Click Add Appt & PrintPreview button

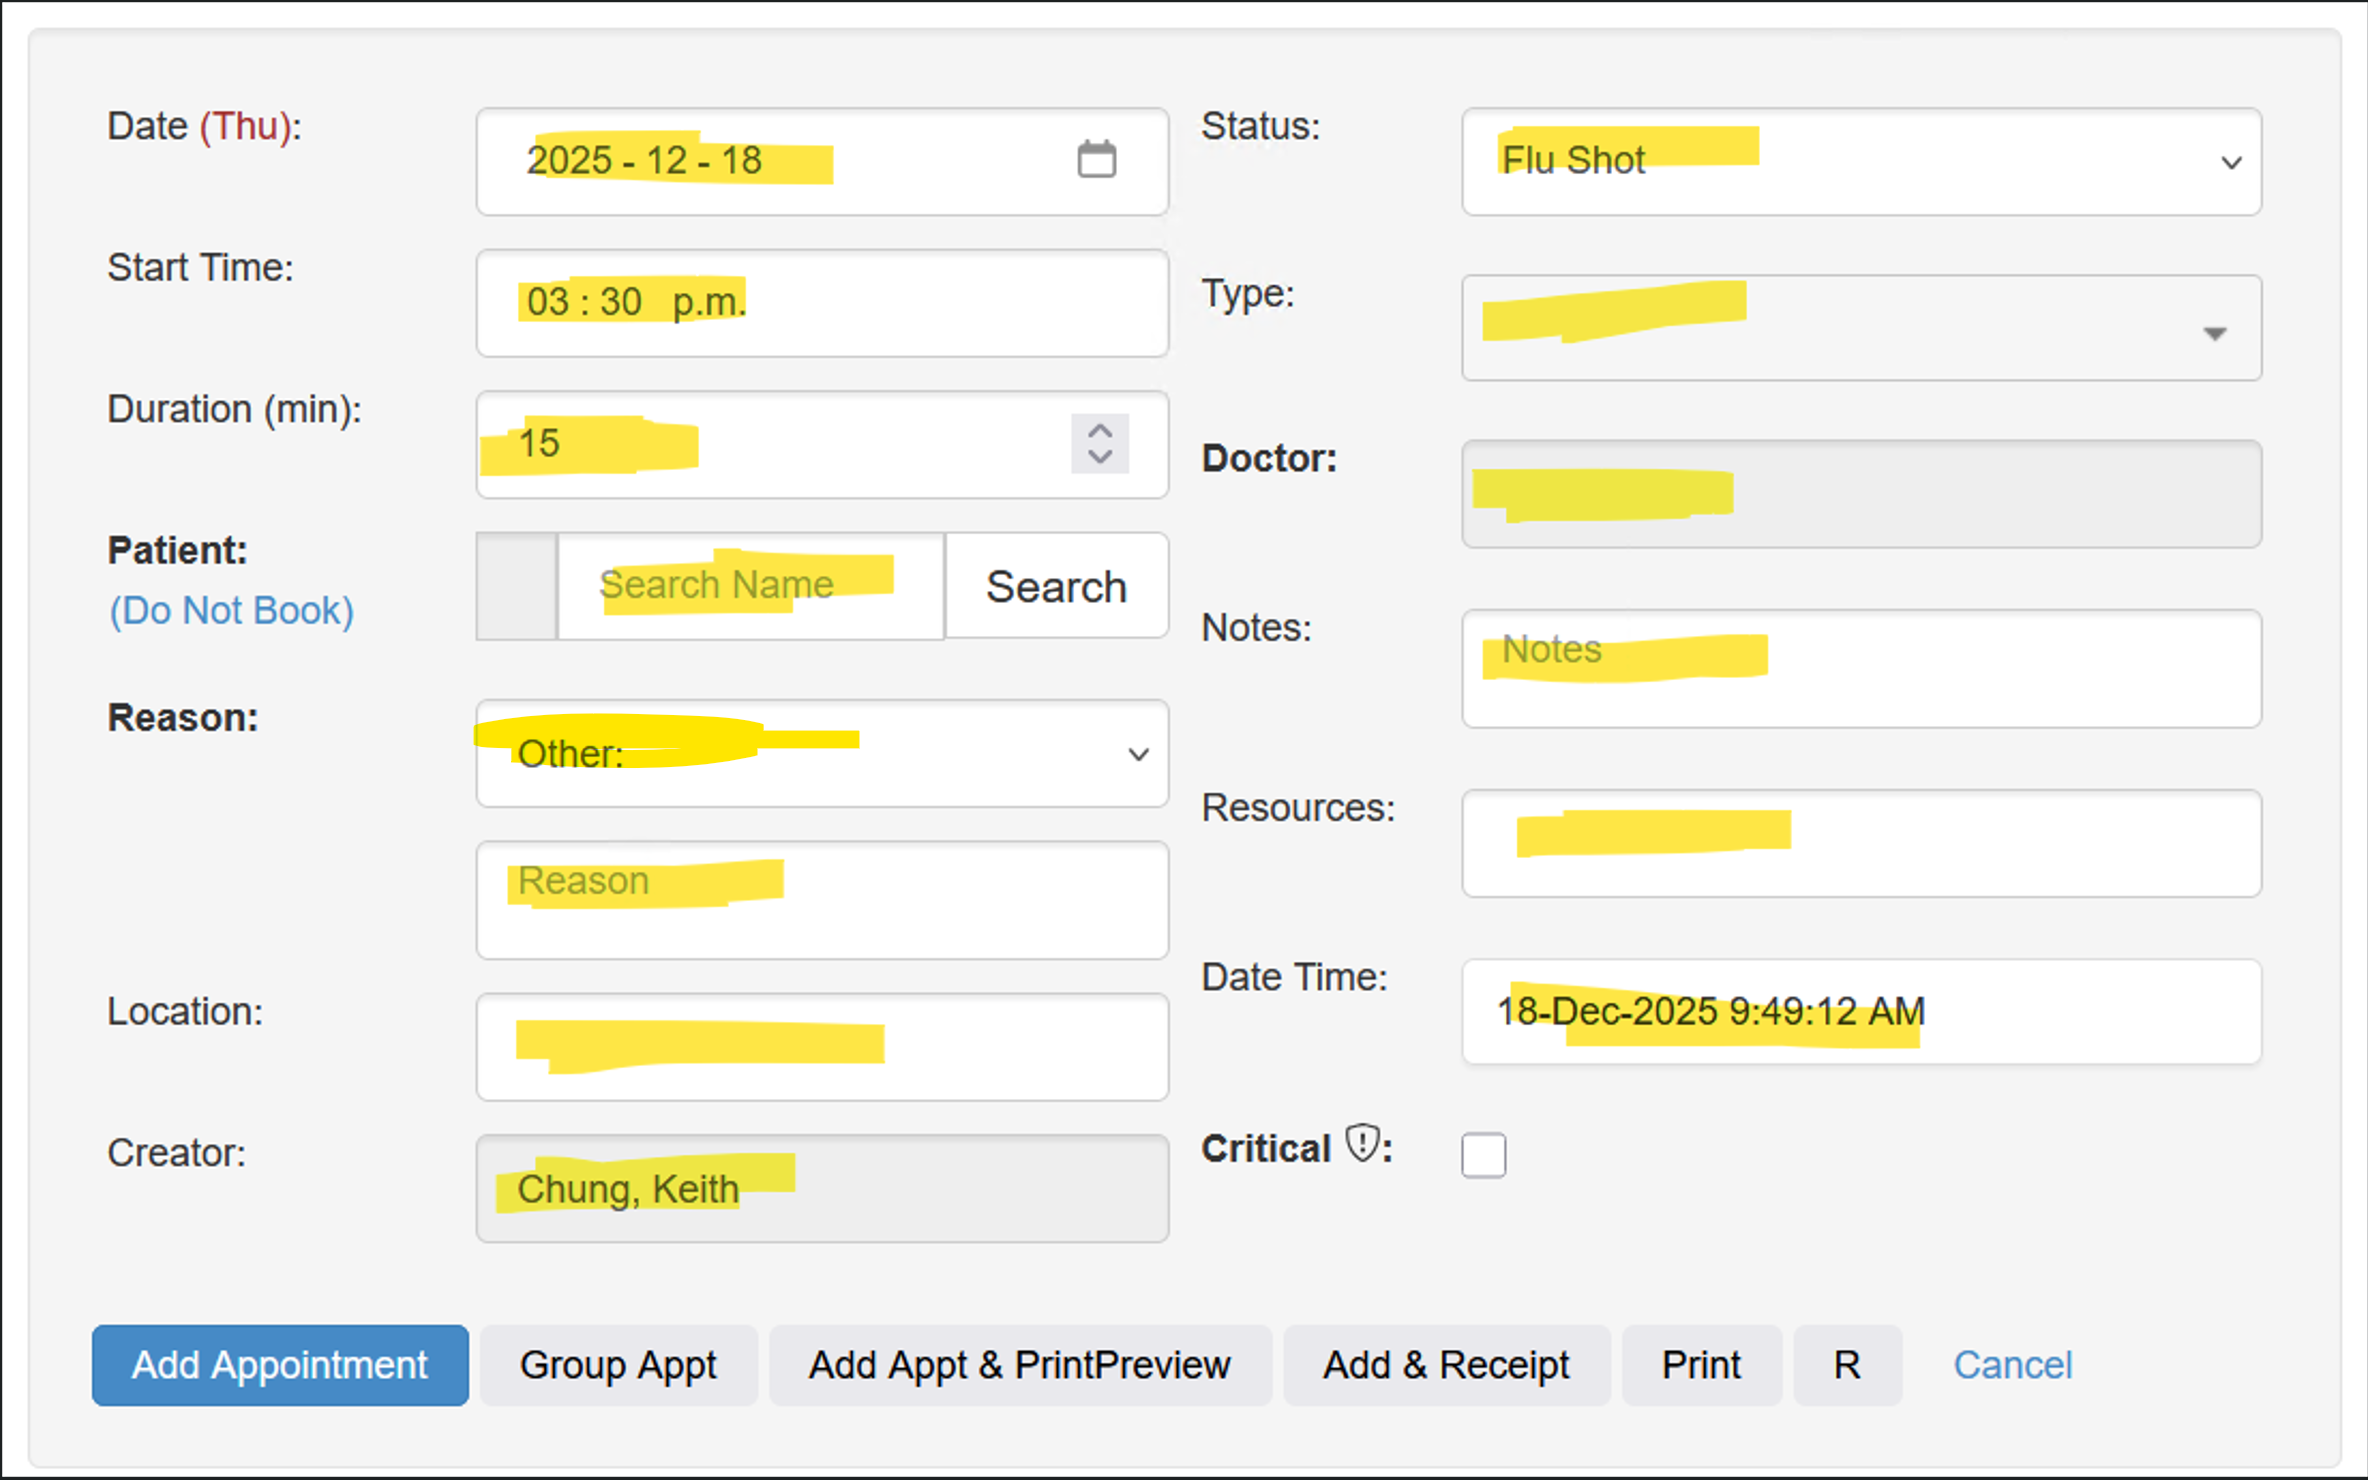tap(1019, 1365)
